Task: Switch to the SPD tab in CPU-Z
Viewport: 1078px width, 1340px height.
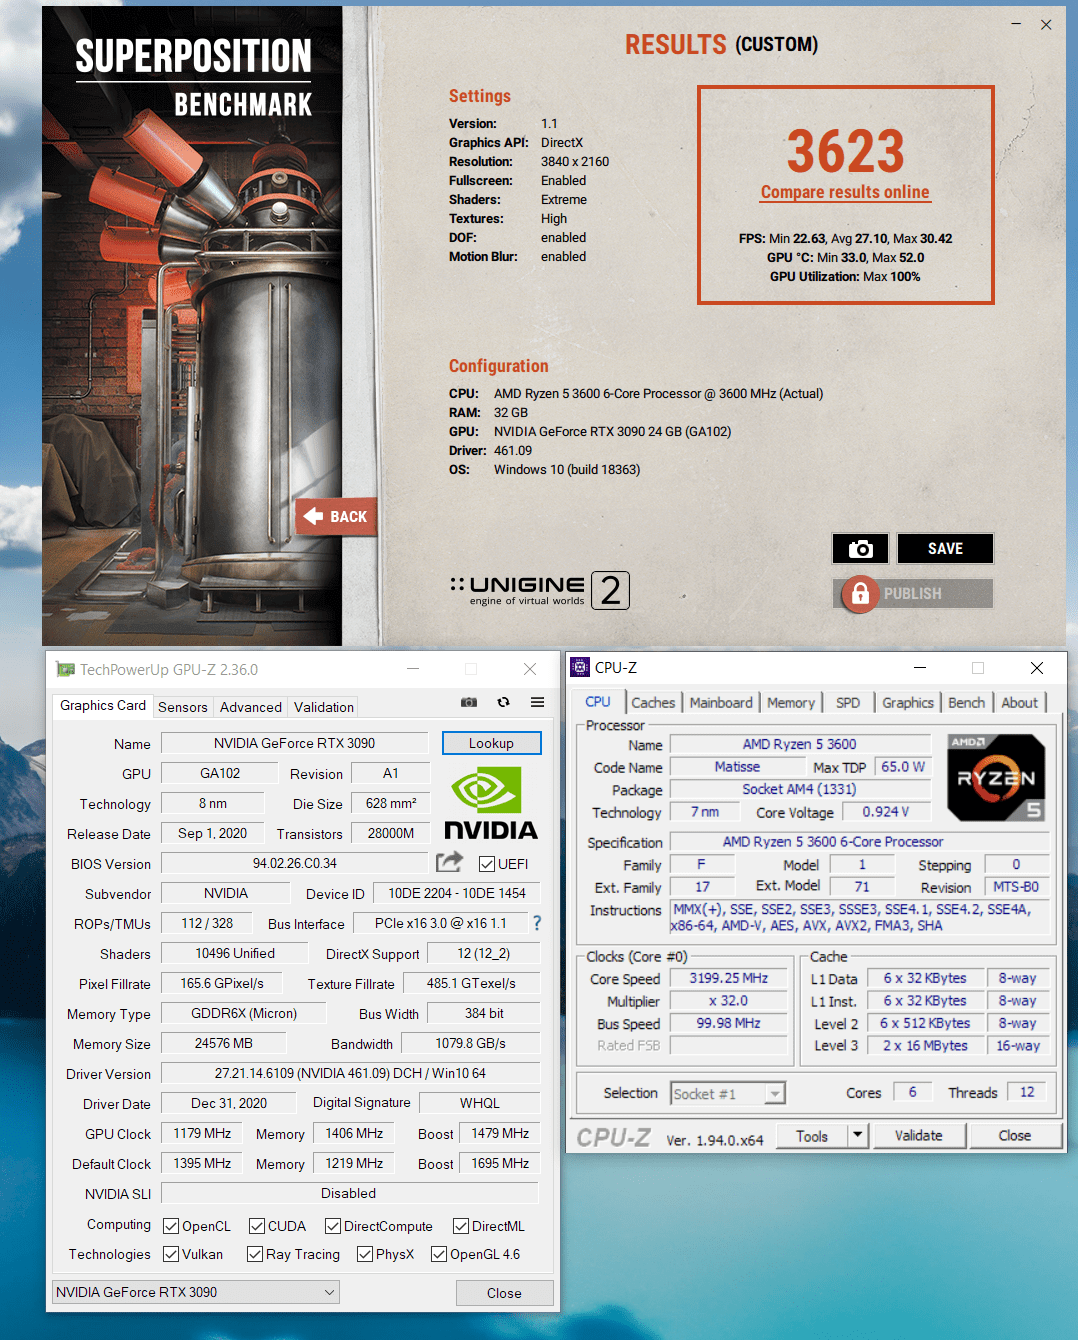Action: coord(848,703)
